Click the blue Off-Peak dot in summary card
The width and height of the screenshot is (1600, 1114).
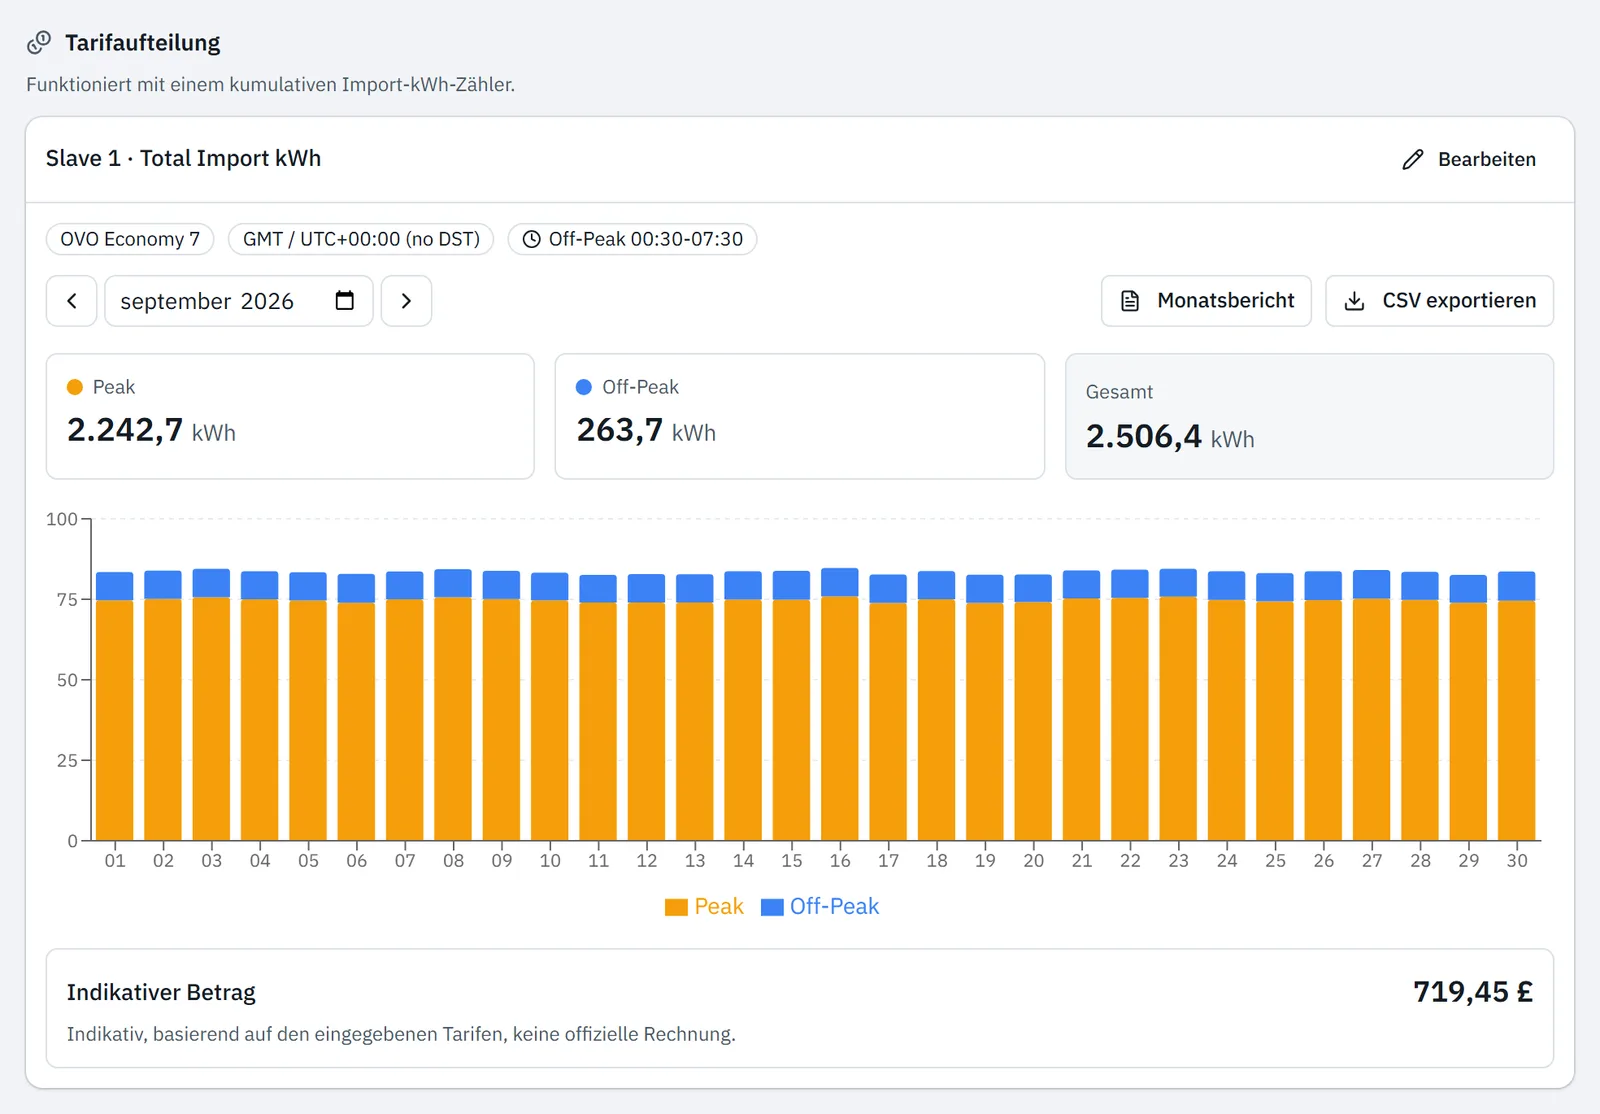pyautogui.click(x=584, y=387)
